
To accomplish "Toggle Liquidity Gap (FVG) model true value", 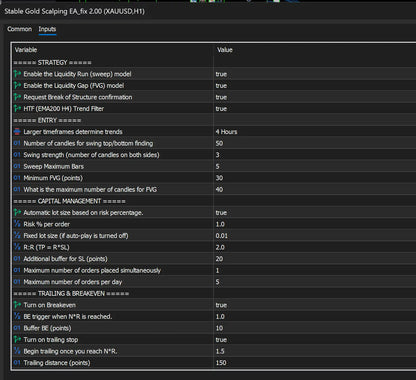I will (x=221, y=86).
